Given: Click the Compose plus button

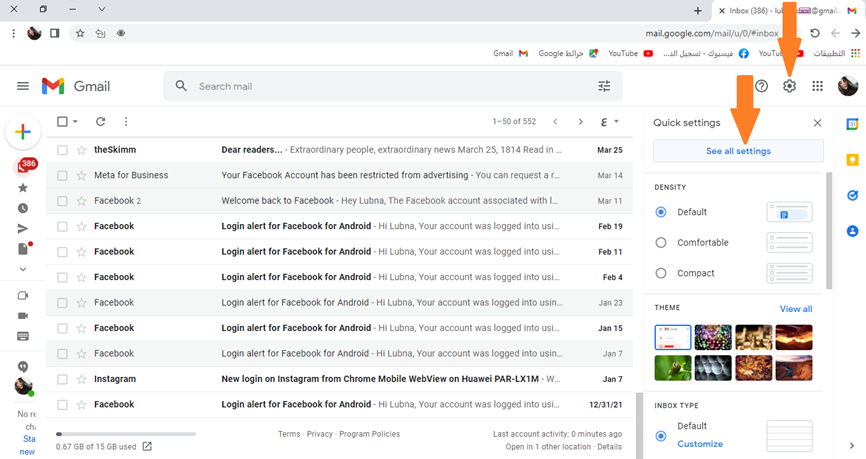Looking at the screenshot, I should tap(23, 131).
